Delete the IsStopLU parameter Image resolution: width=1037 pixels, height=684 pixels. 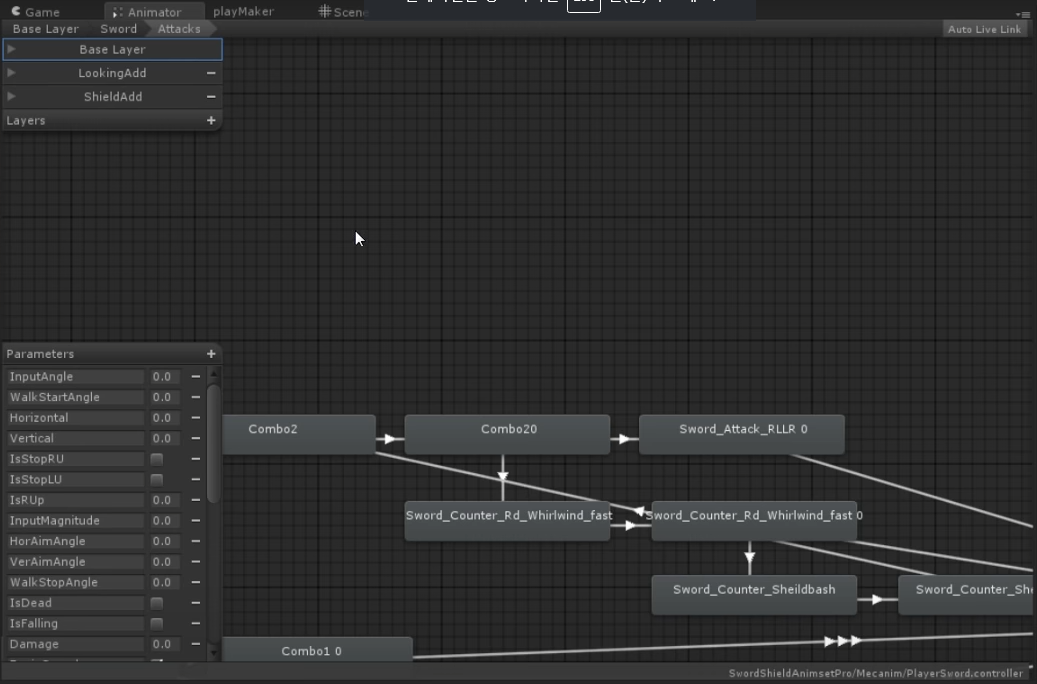(196, 479)
